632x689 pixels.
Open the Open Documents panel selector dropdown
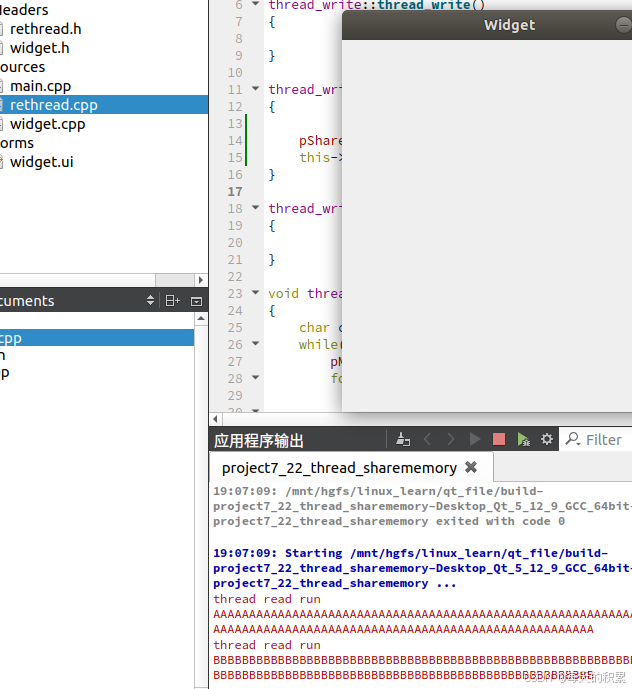151,300
